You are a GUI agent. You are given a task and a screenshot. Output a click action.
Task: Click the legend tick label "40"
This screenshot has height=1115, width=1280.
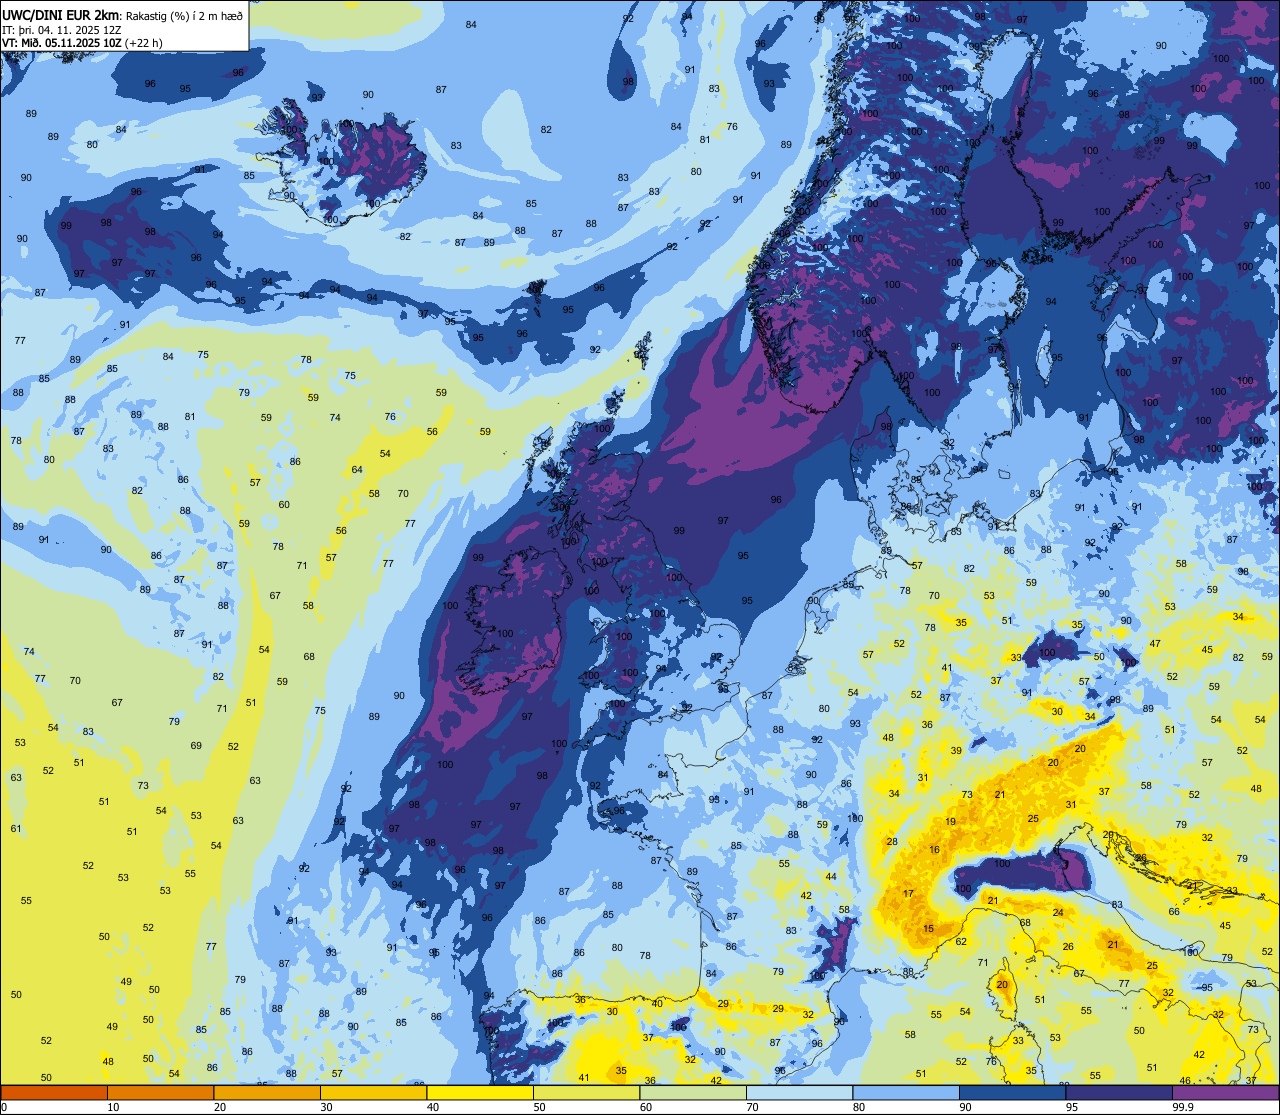point(433,1107)
